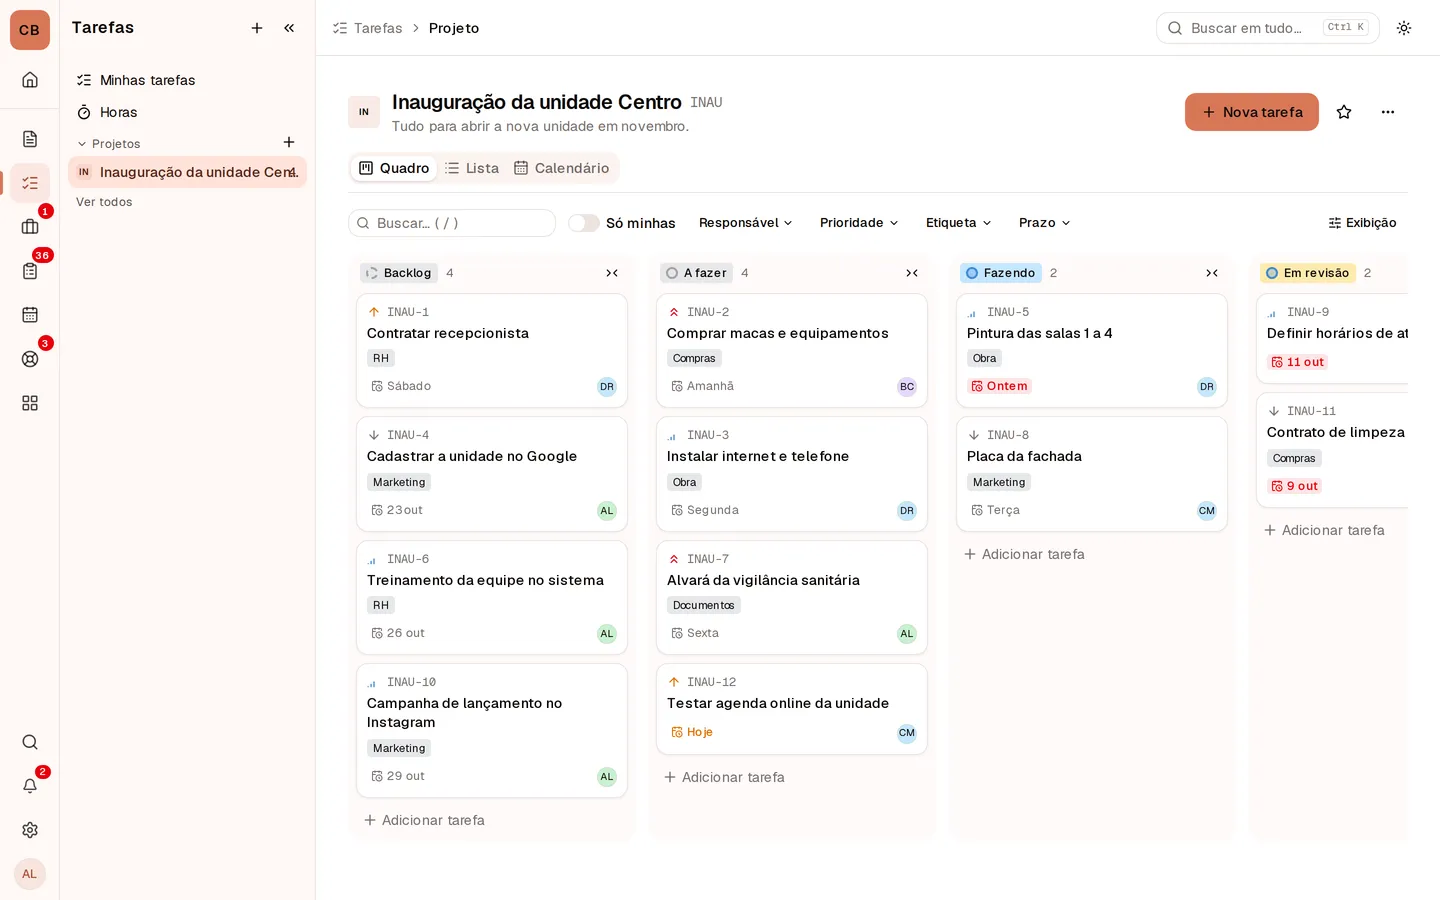Collapse the Fazendo column

[x=1212, y=273]
